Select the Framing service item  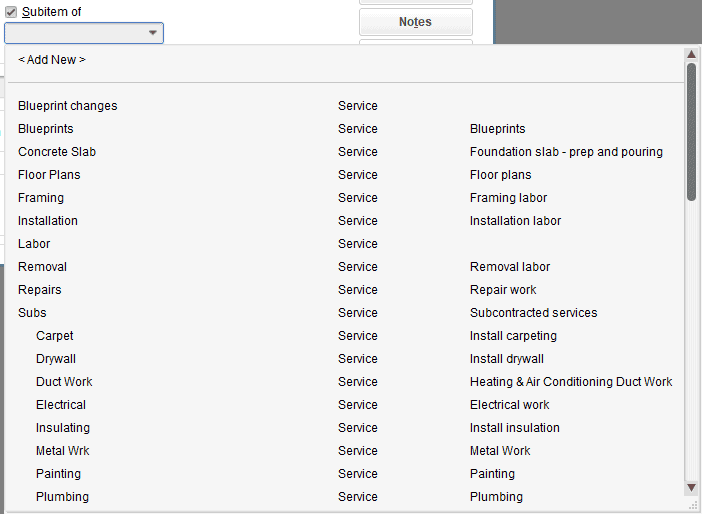tap(41, 197)
